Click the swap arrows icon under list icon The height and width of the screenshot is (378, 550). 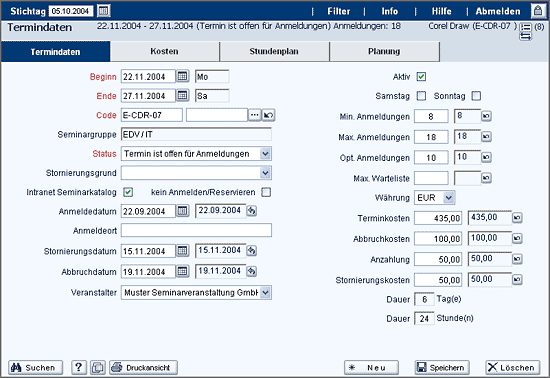[x=525, y=36]
